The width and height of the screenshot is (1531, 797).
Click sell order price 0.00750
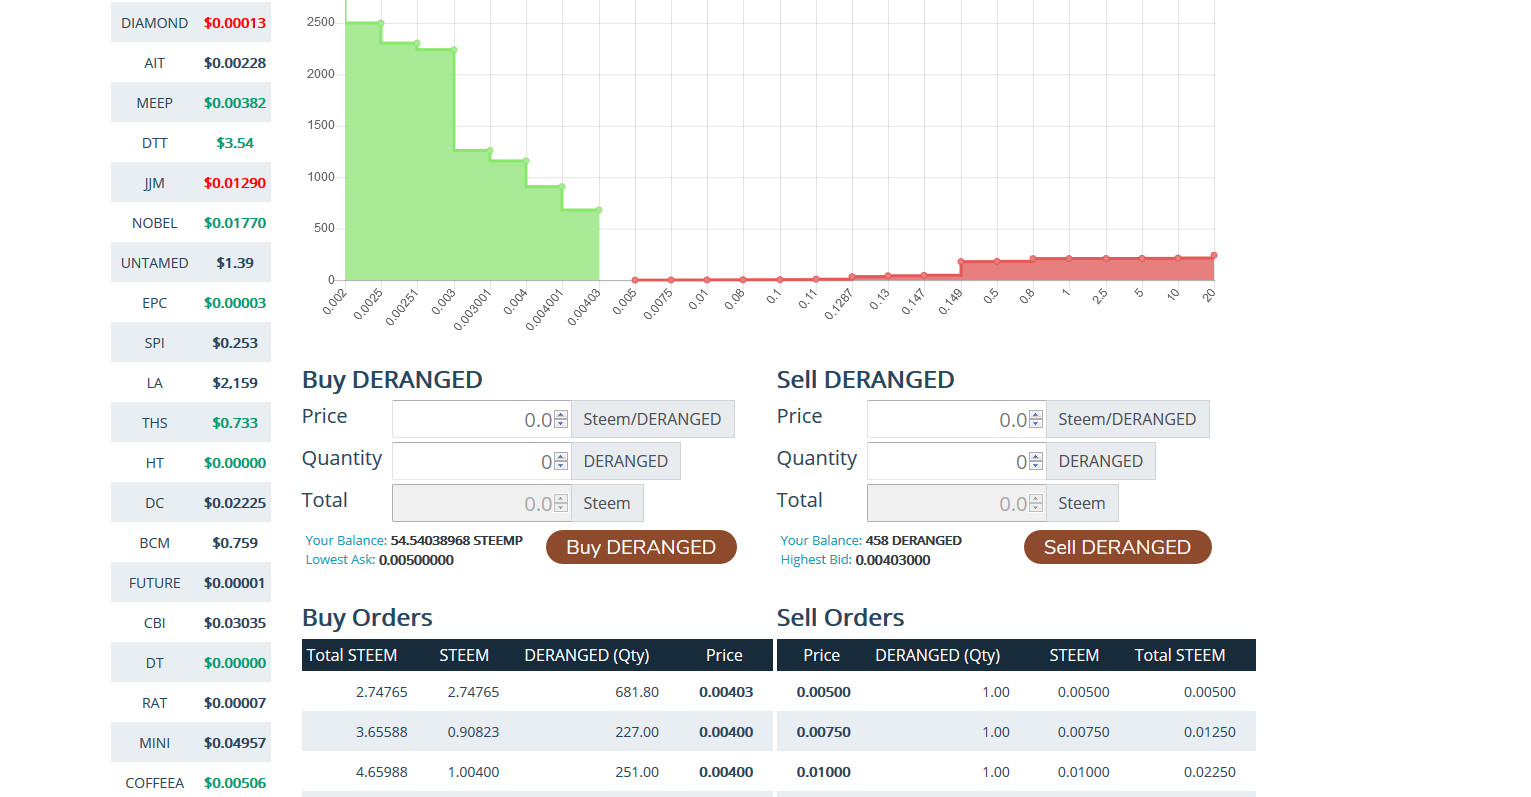824,732
